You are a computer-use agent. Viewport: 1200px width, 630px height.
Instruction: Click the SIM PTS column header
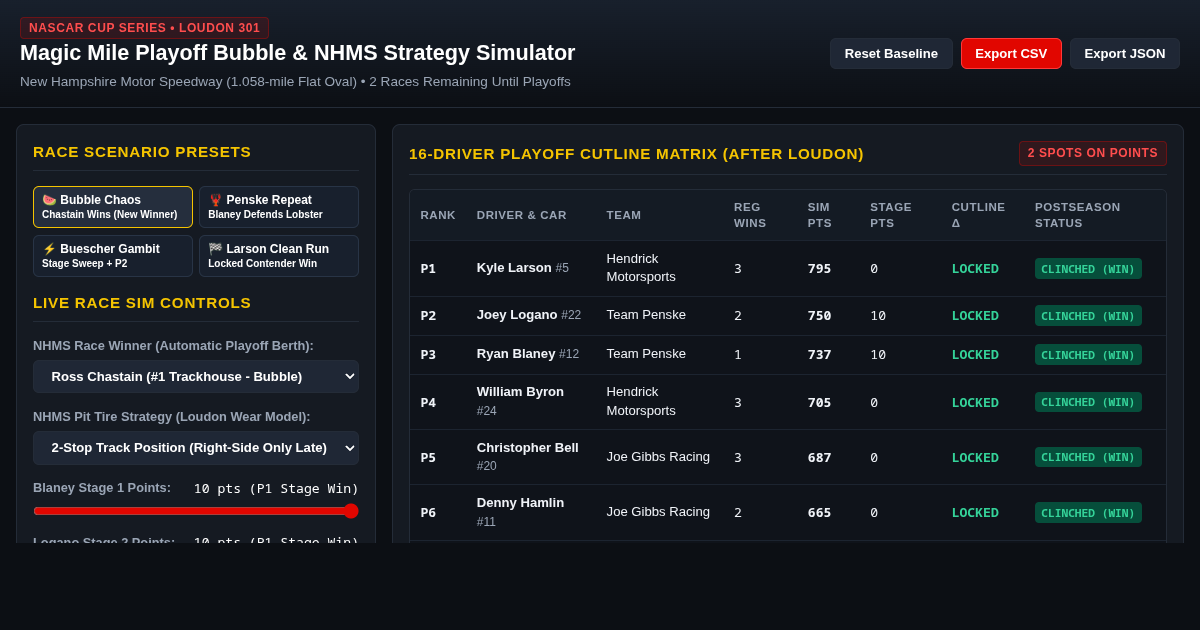pos(820,215)
